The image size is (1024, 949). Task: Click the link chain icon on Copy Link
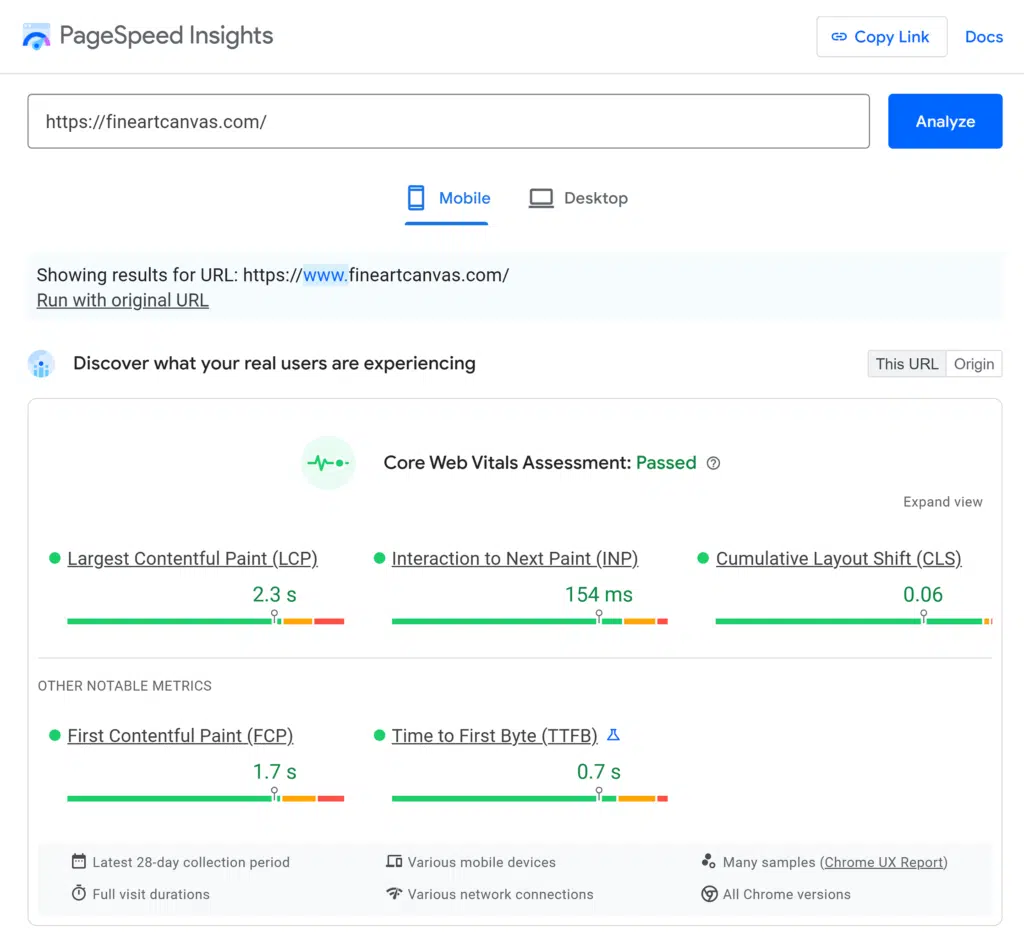[x=842, y=36]
